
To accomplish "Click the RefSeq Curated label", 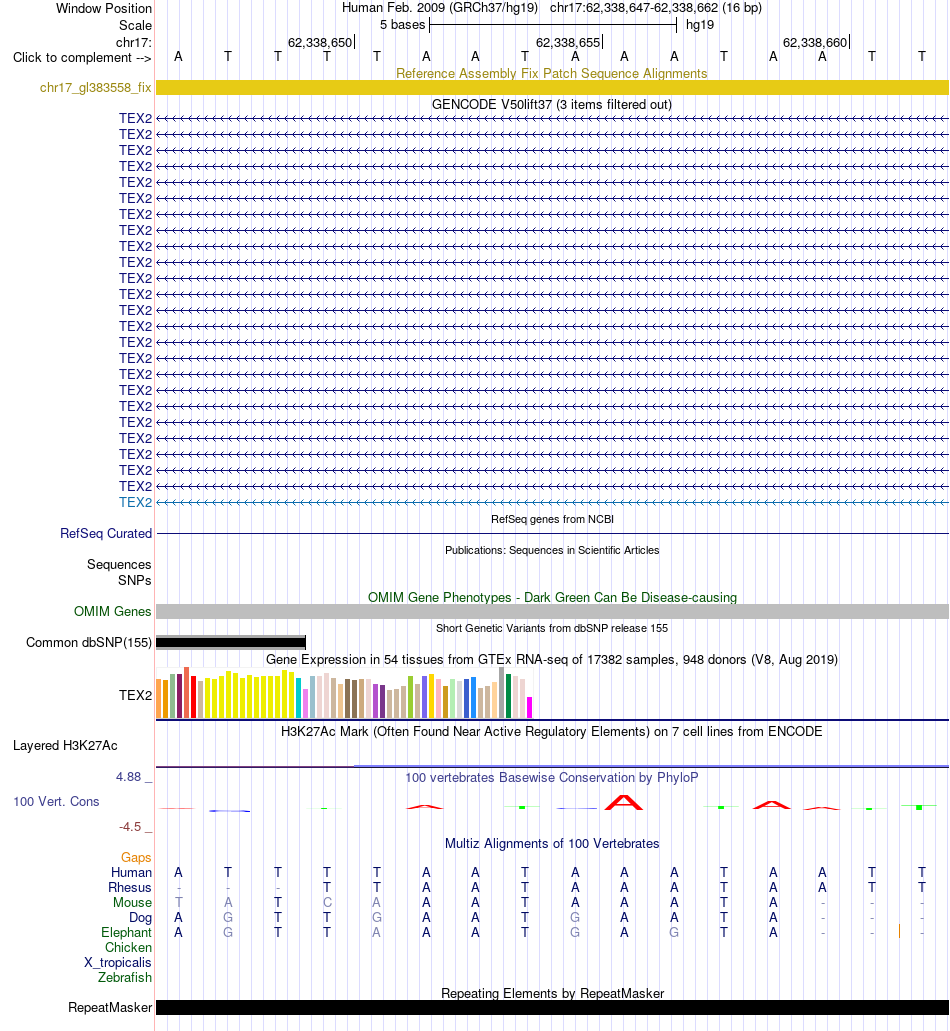I will [106, 533].
